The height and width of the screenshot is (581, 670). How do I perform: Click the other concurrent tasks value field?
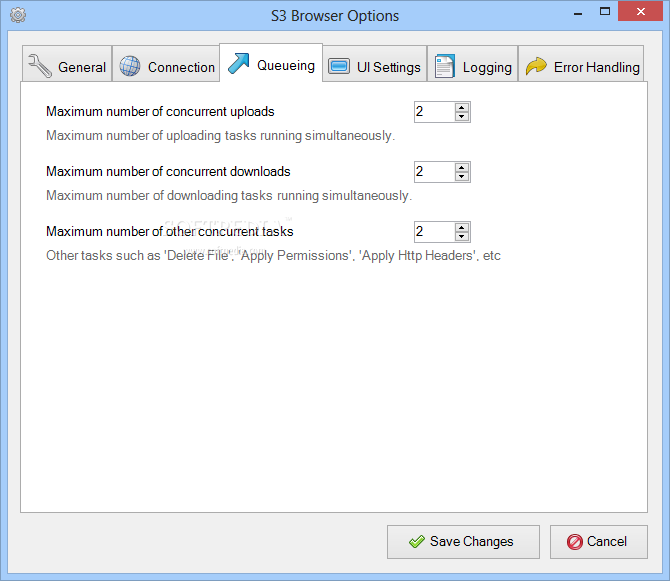[x=435, y=232]
